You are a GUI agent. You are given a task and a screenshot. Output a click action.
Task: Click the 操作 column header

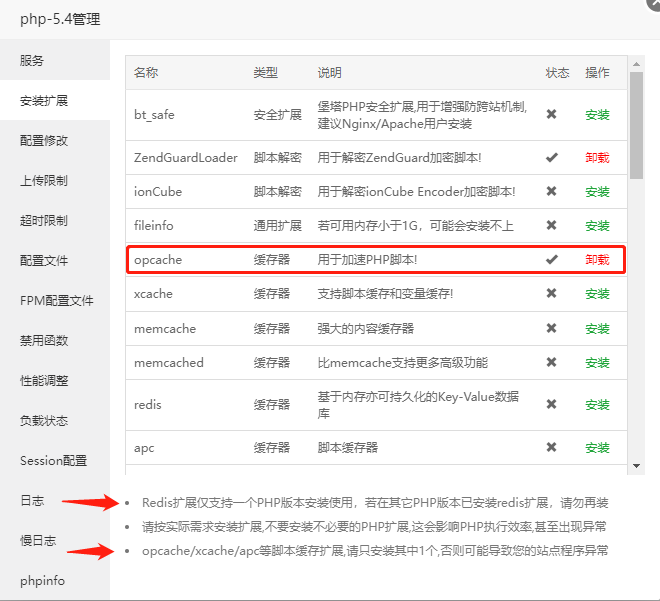(x=597, y=72)
